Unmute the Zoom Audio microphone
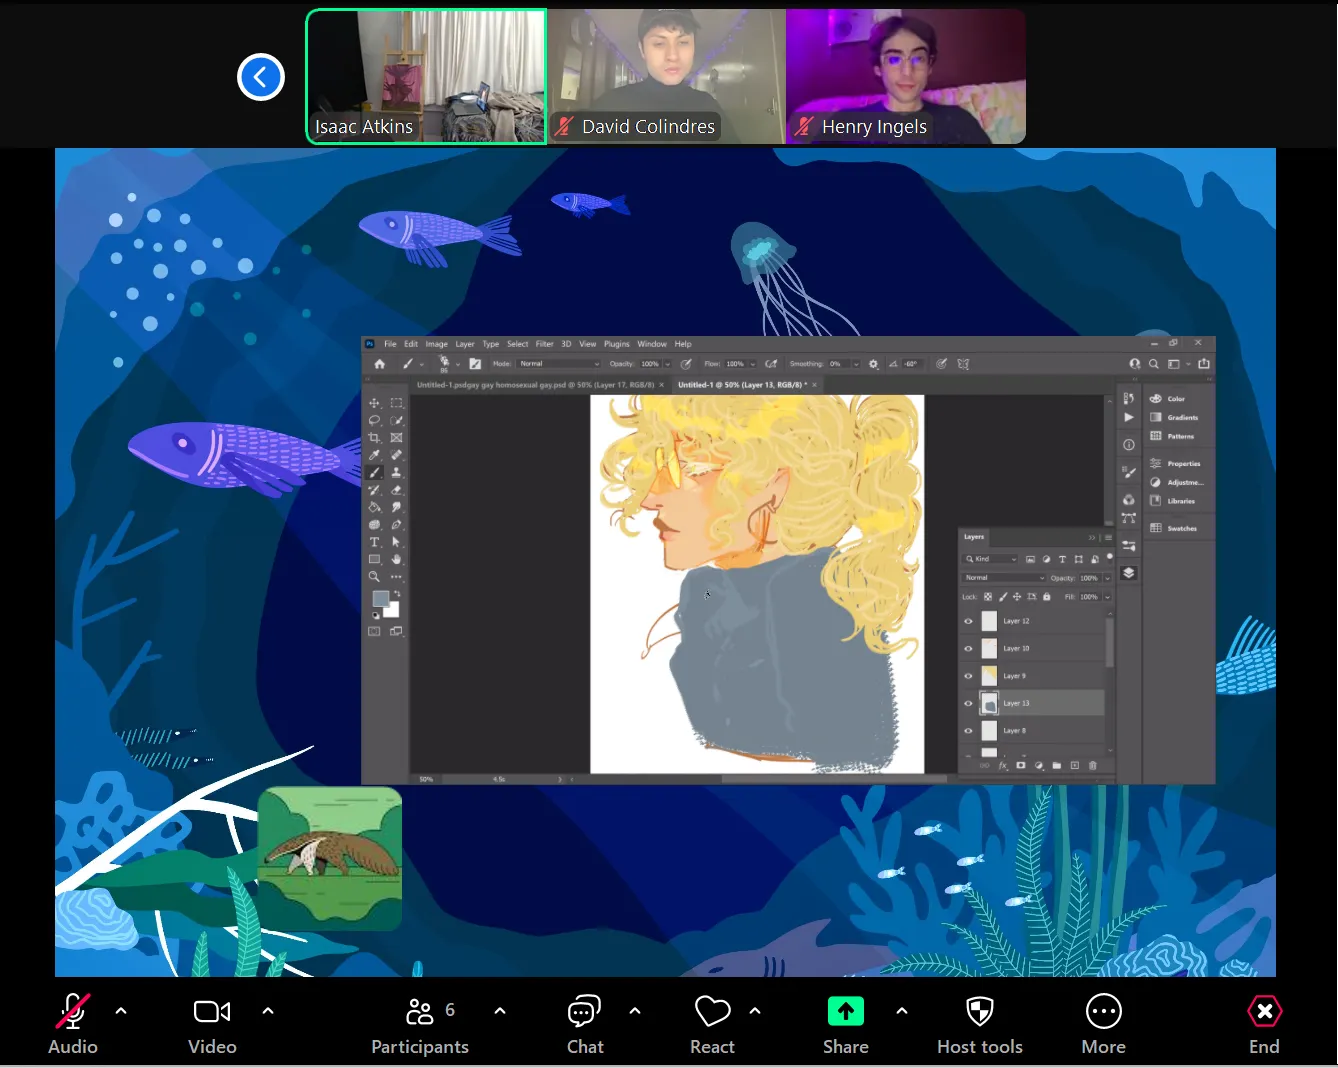 [73, 1025]
